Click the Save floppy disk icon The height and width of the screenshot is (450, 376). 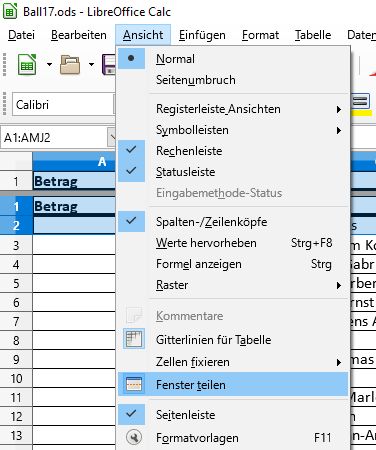109,65
